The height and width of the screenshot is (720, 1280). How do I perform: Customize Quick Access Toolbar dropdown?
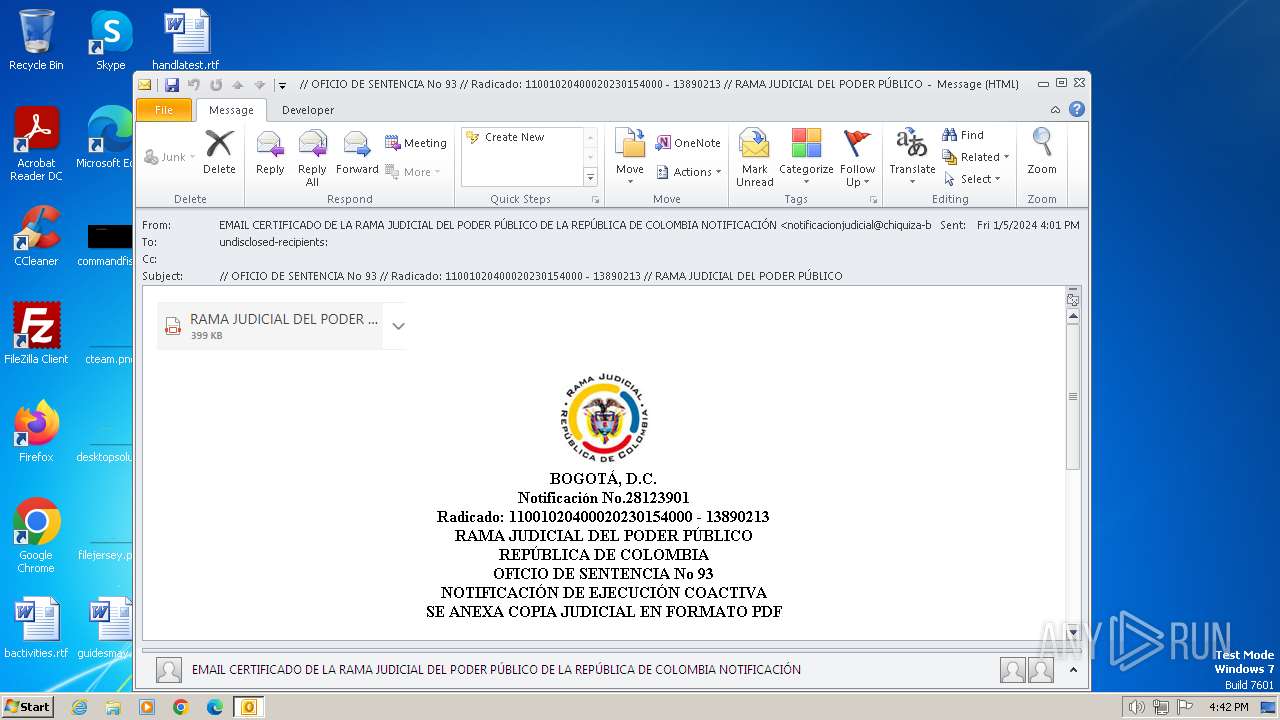click(x=282, y=85)
